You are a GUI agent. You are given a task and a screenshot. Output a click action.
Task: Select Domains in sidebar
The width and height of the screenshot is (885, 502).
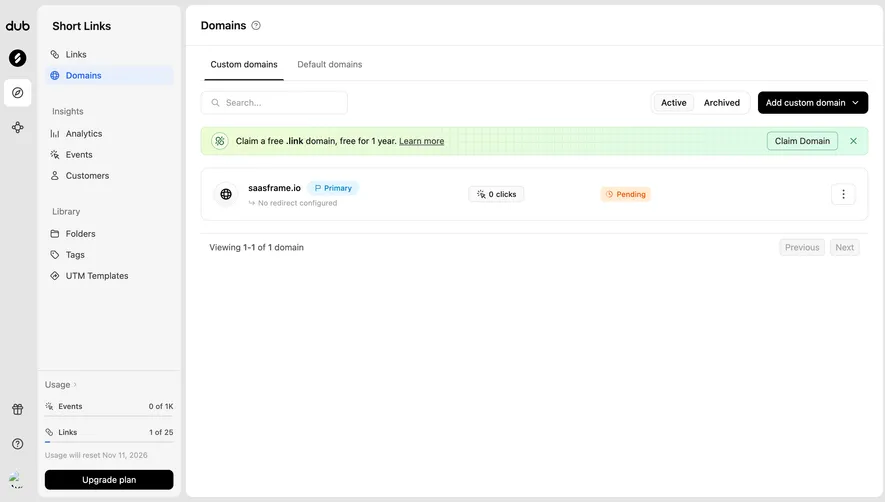109,75
